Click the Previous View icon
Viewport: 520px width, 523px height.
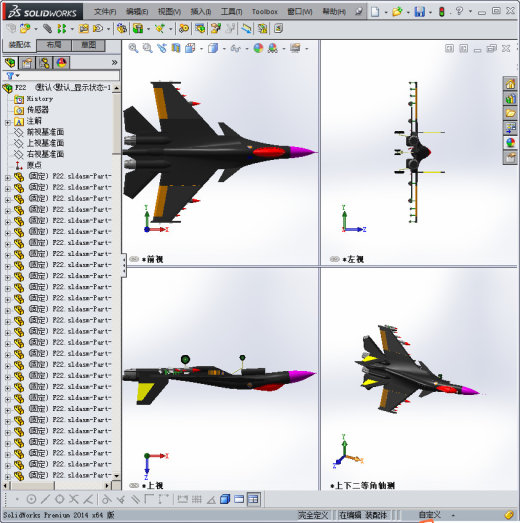pyautogui.click(x=162, y=48)
